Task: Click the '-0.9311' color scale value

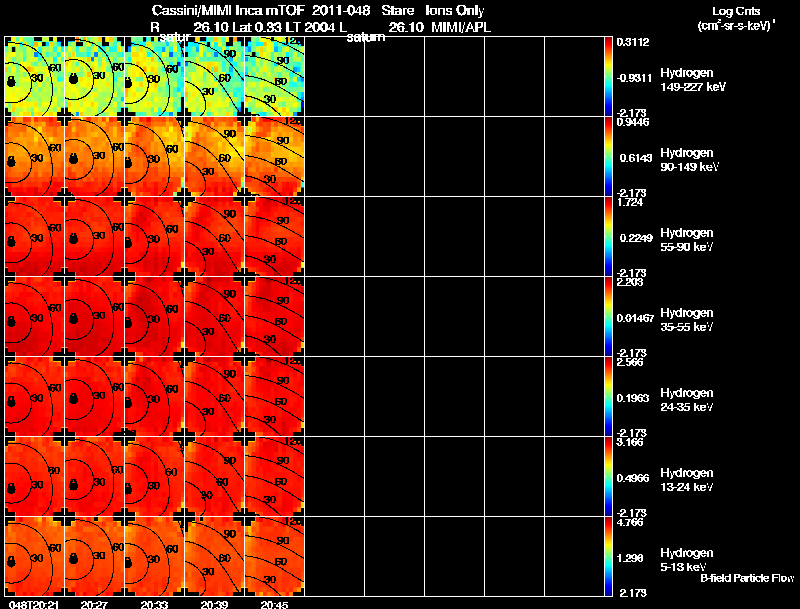Action: 634,78
